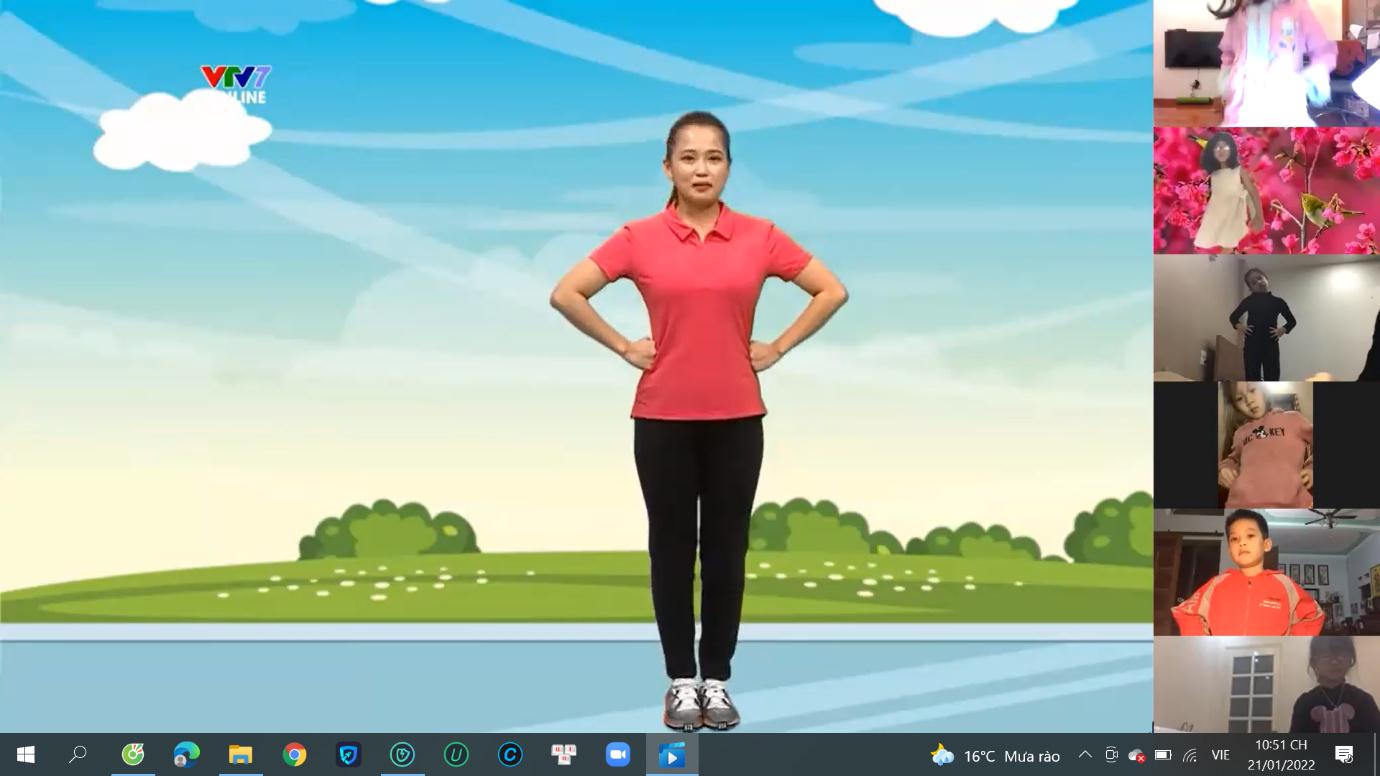Open the 16°C Mưa rào weather widget
1380x776 pixels.
point(995,756)
